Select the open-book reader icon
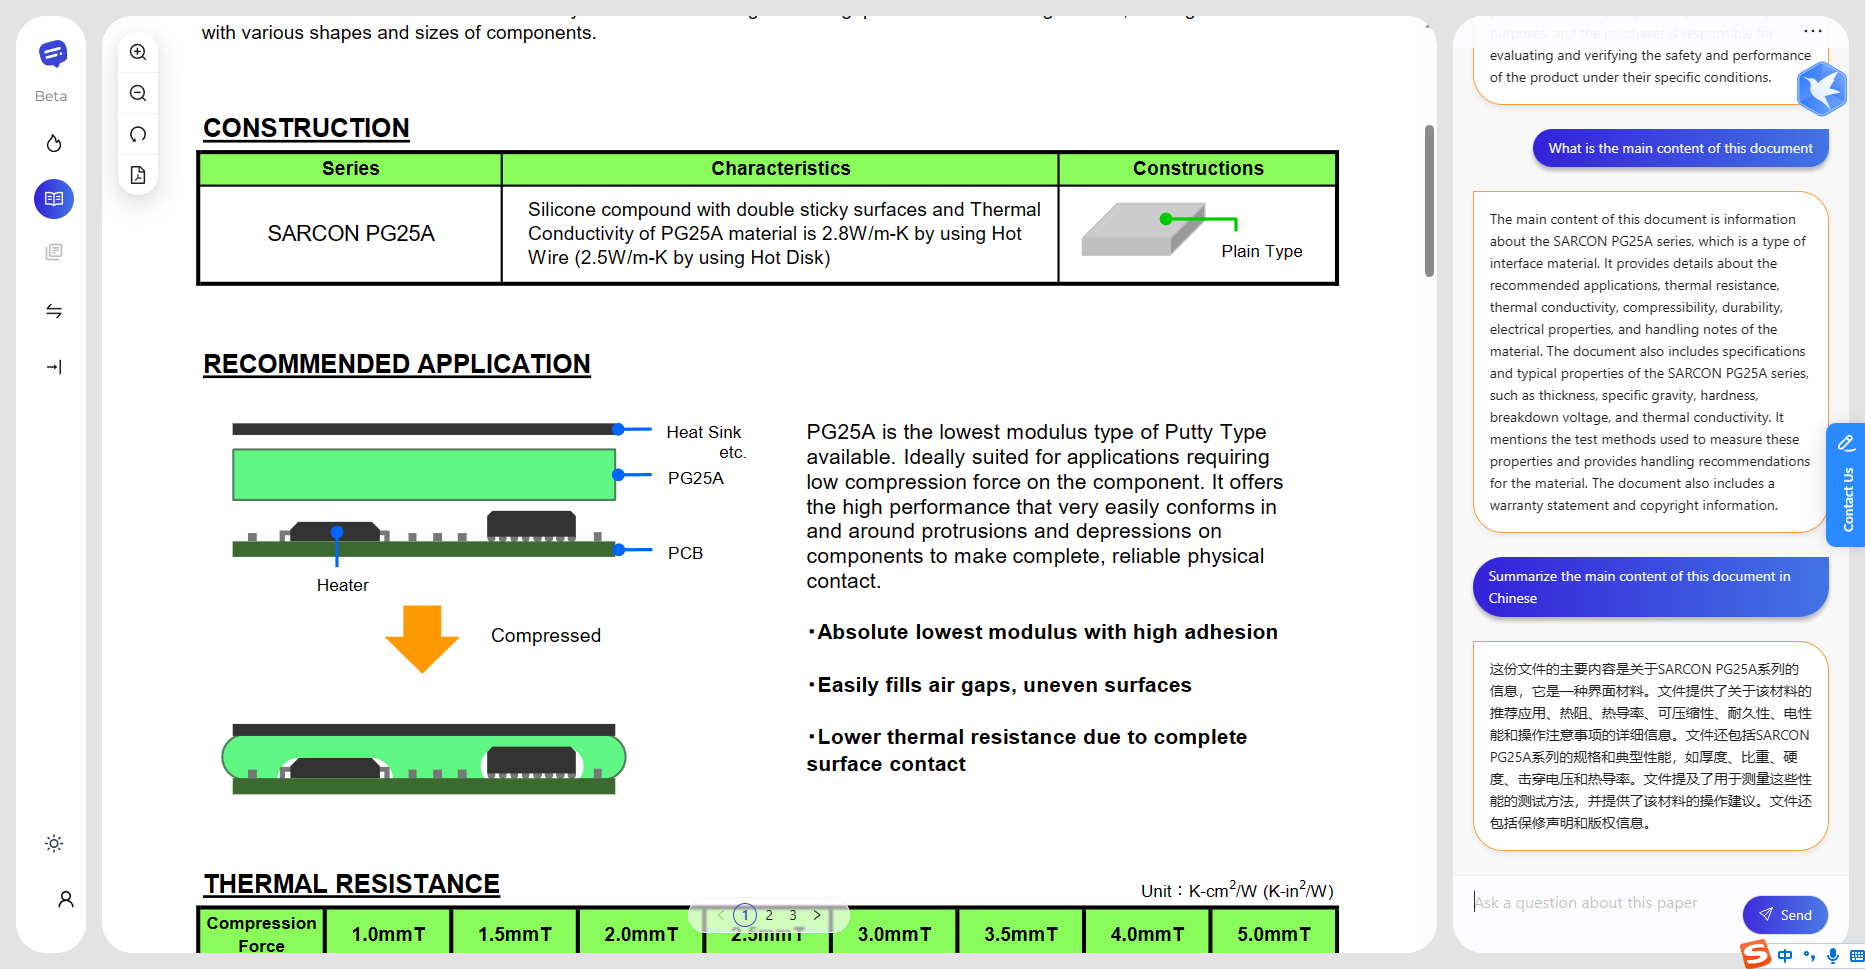The image size is (1865, 969). click(x=54, y=199)
